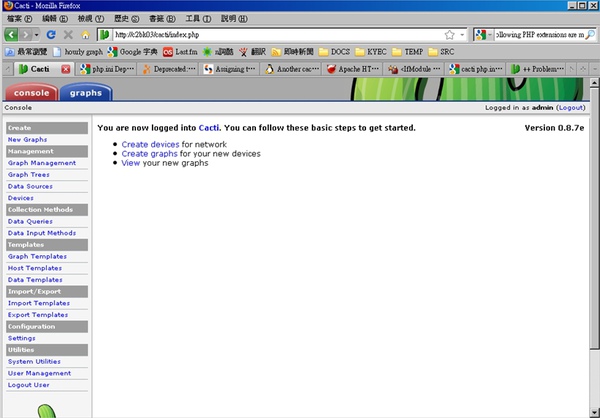Follow the Create graphs link

pos(150,153)
